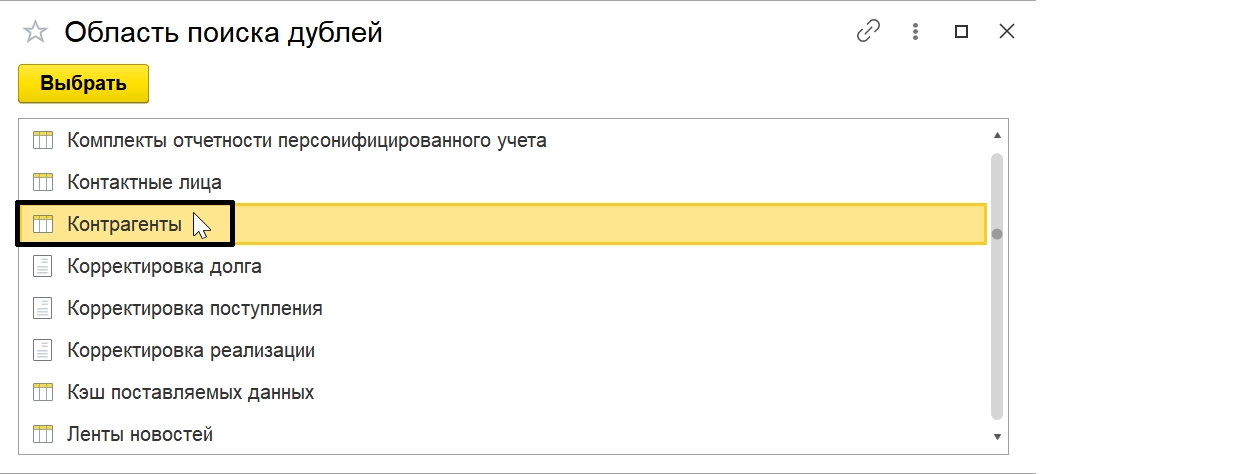Add form to favorites star icon
This screenshot has height=474, width=1240.
click(x=35, y=32)
